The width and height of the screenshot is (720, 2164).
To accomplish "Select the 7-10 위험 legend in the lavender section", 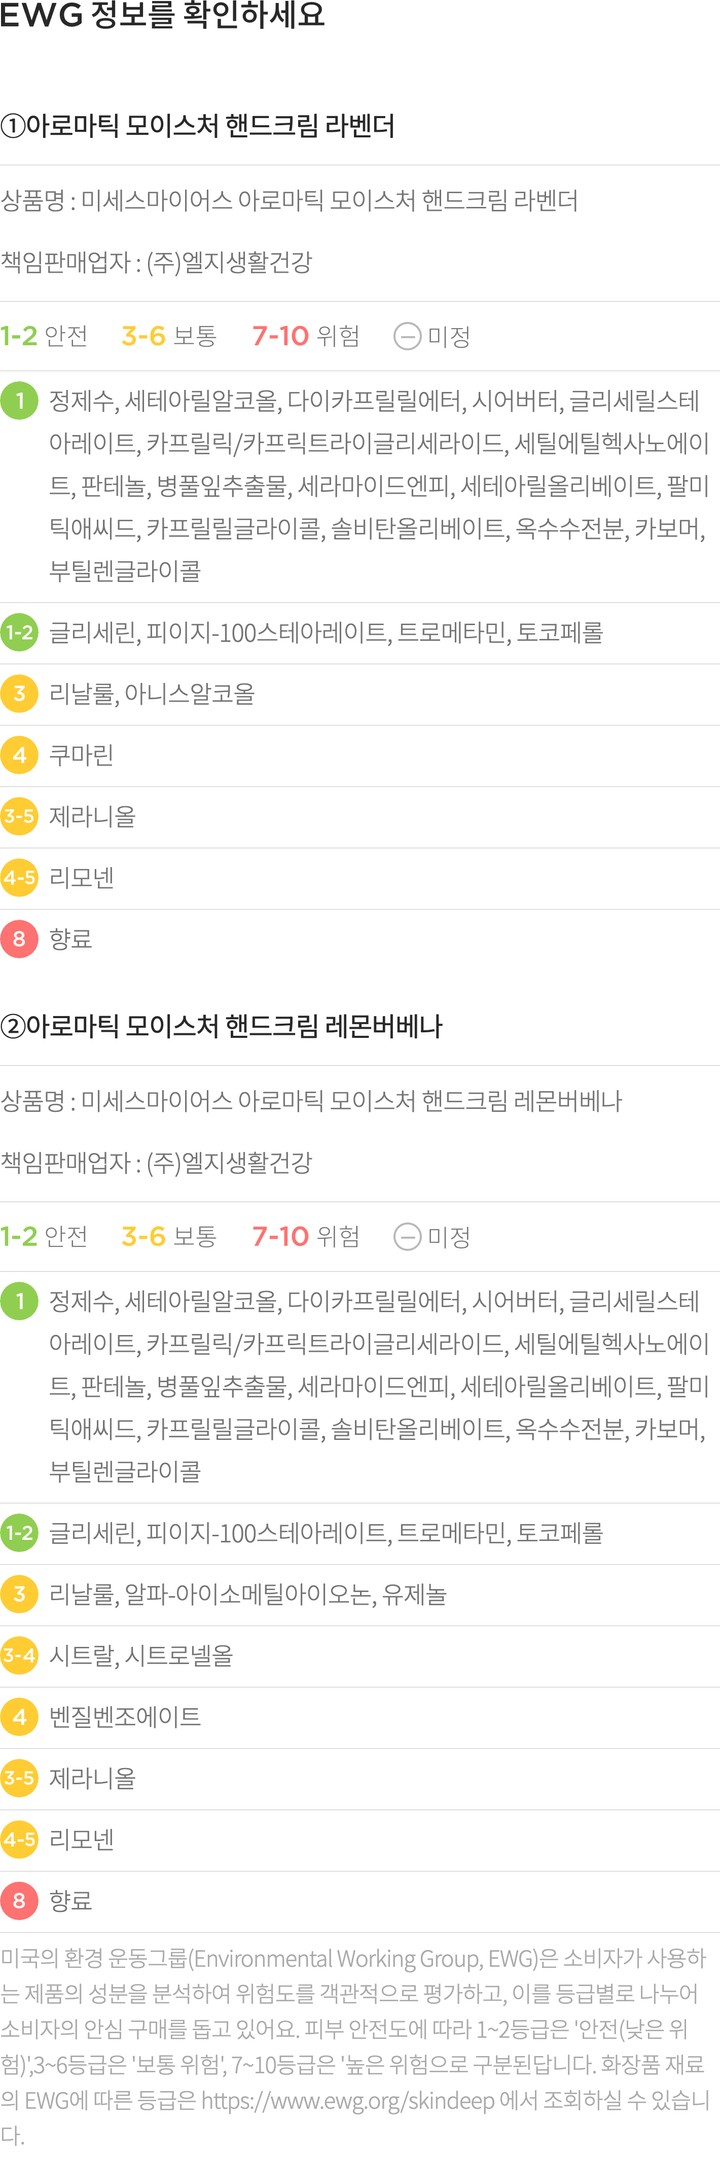I will (x=305, y=336).
